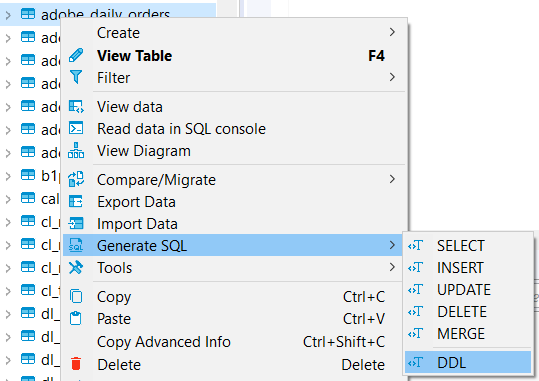Click the Tools wrench icon
Screen dimensions: 539x381
coord(76,267)
